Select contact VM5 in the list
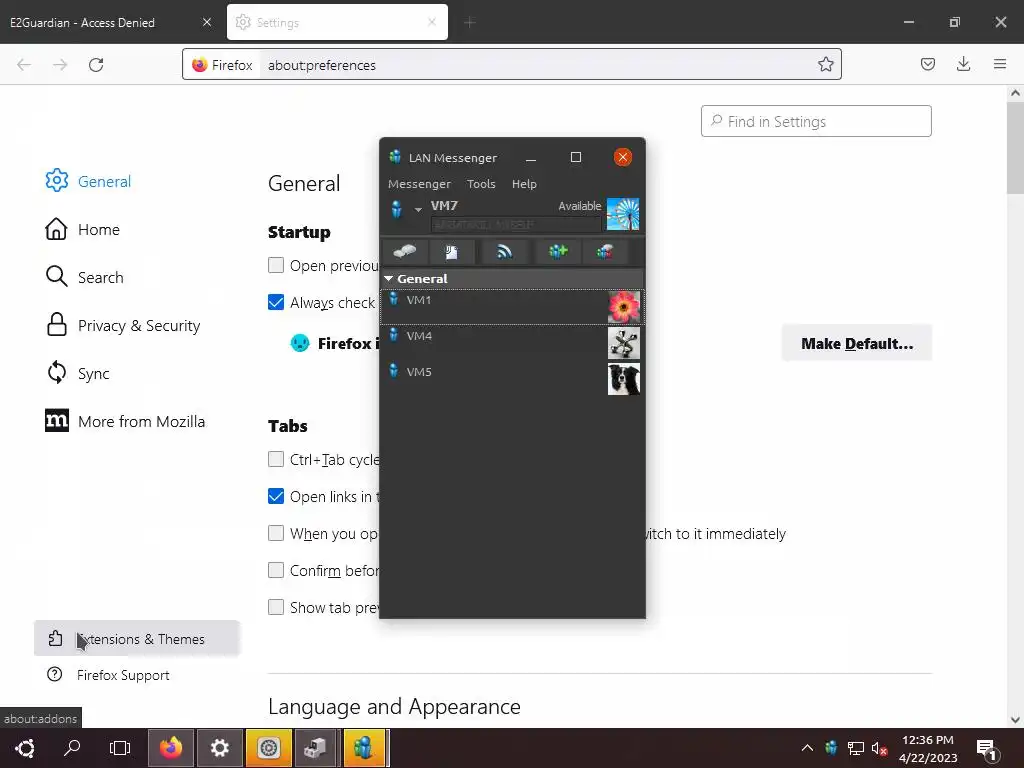The image size is (1024, 768). pyautogui.click(x=512, y=379)
